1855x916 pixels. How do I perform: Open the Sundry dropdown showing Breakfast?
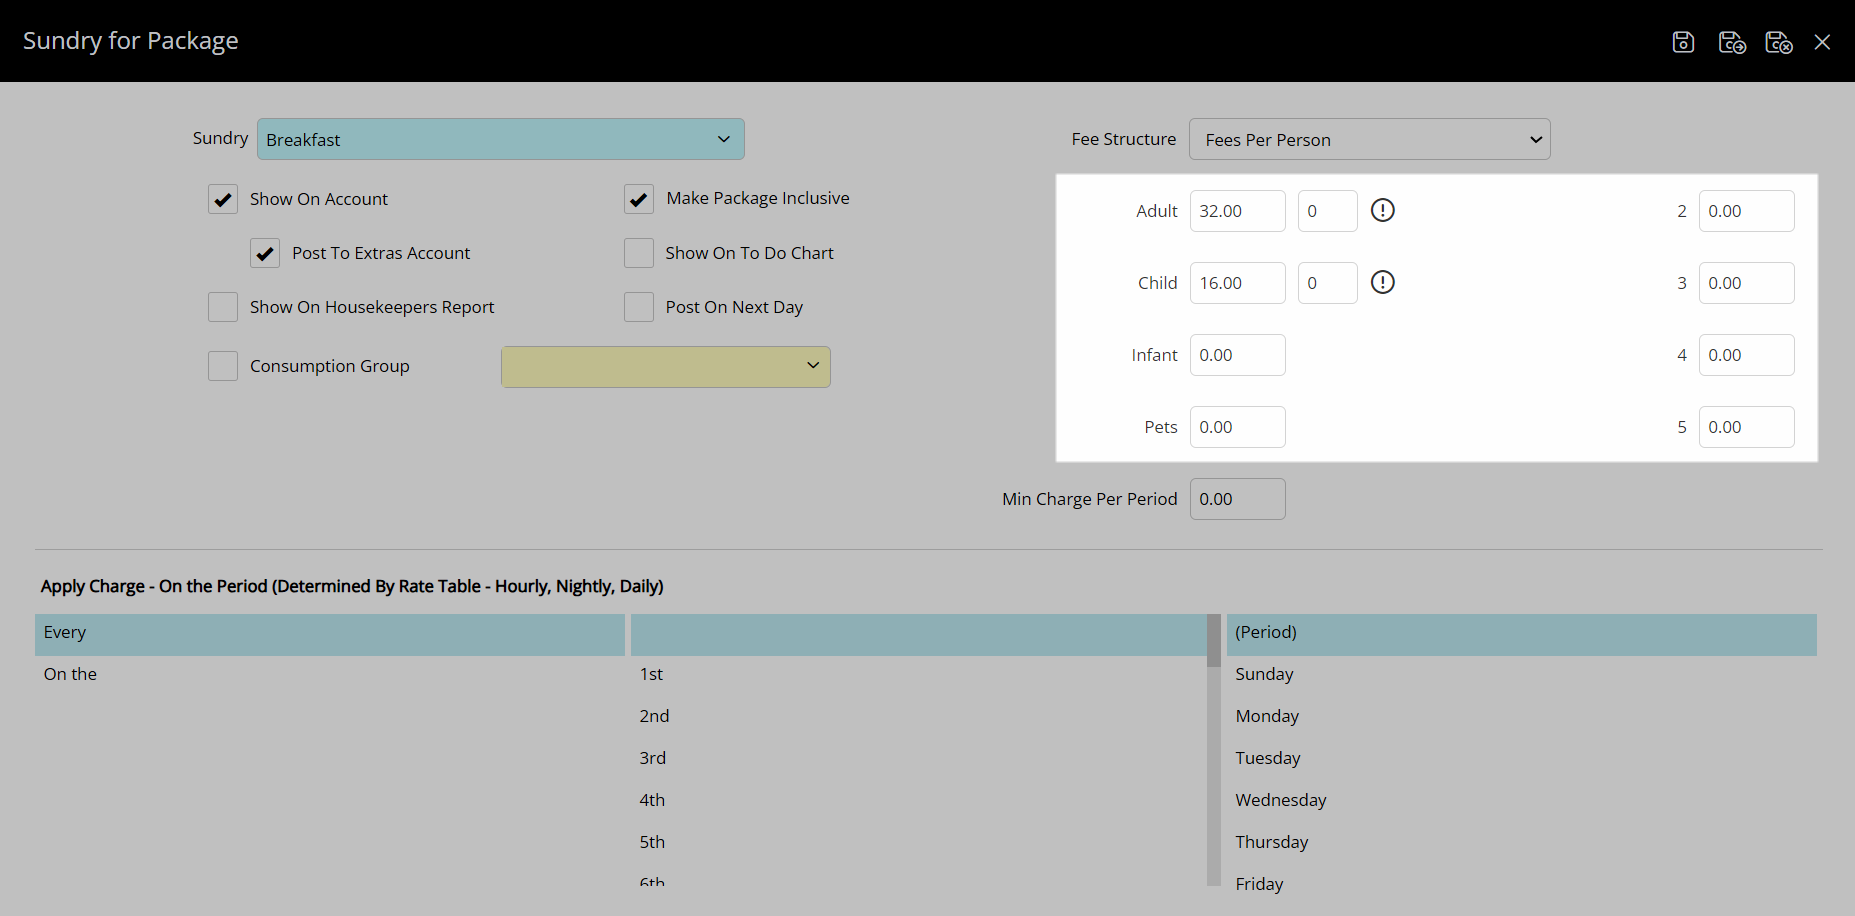click(500, 139)
